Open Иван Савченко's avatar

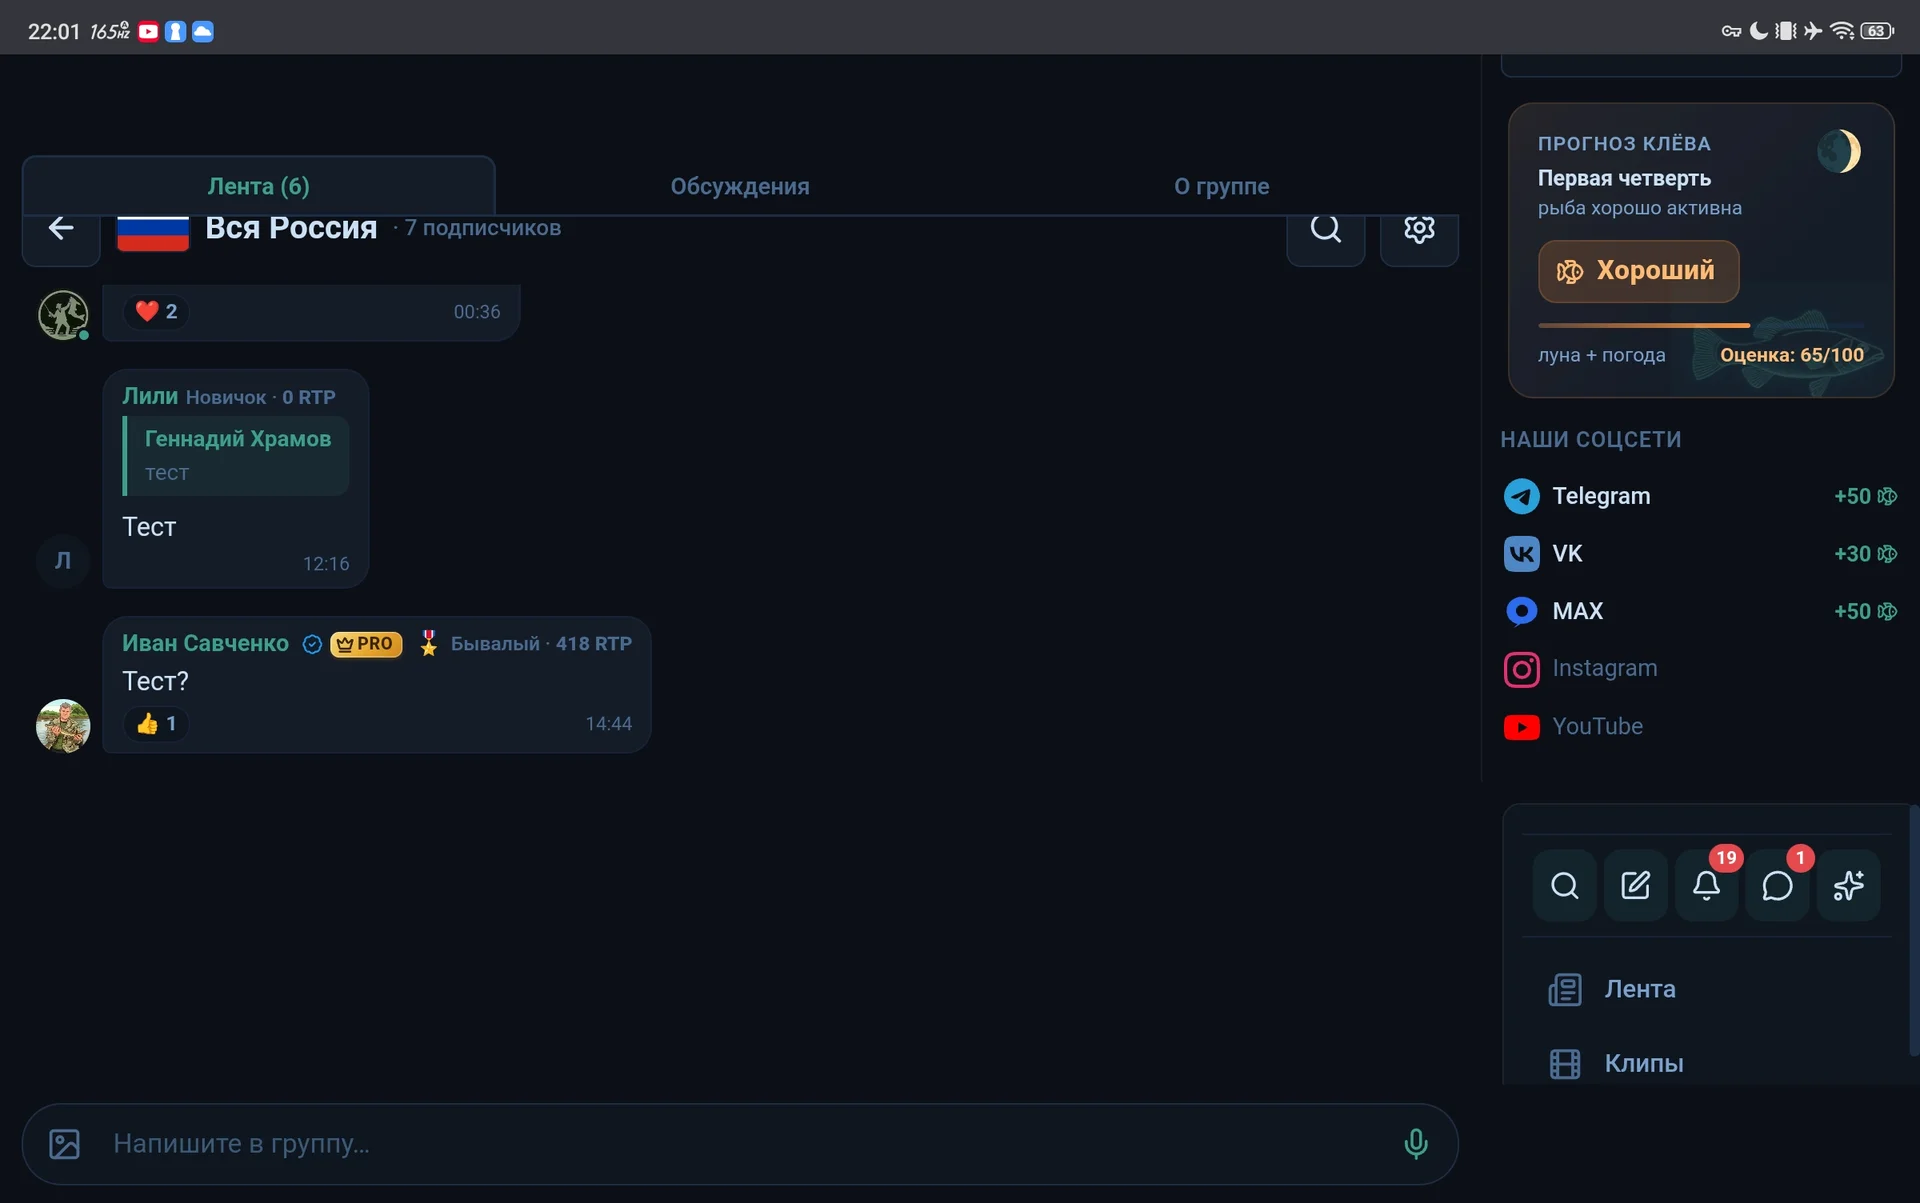tap(63, 725)
